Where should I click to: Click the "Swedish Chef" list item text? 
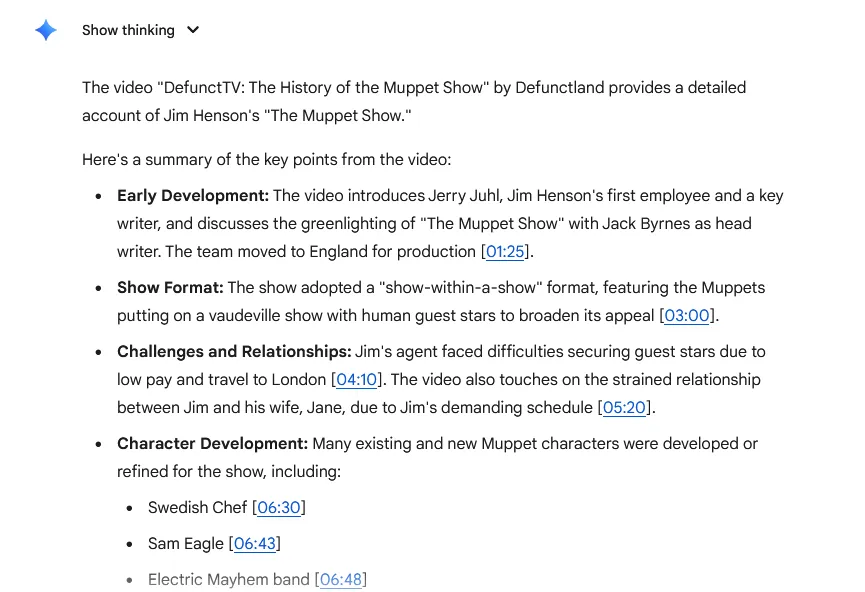tap(197, 508)
